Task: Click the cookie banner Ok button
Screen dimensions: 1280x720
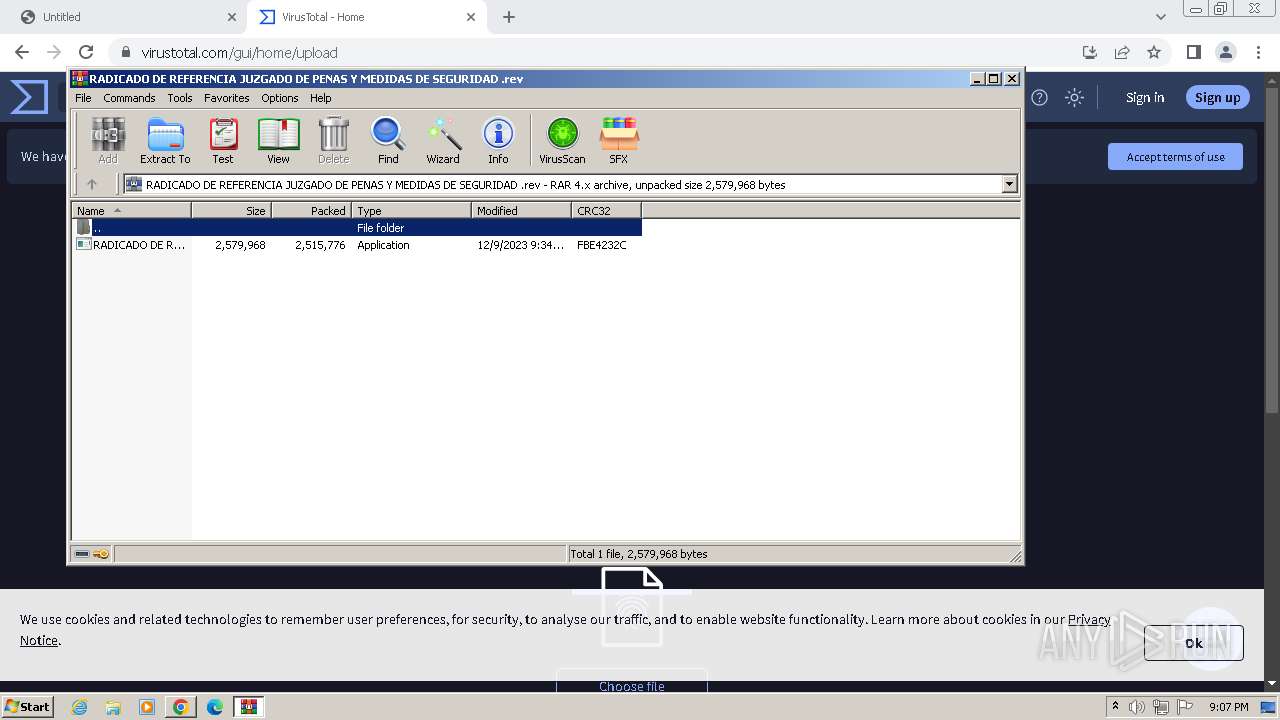Action: (1194, 643)
